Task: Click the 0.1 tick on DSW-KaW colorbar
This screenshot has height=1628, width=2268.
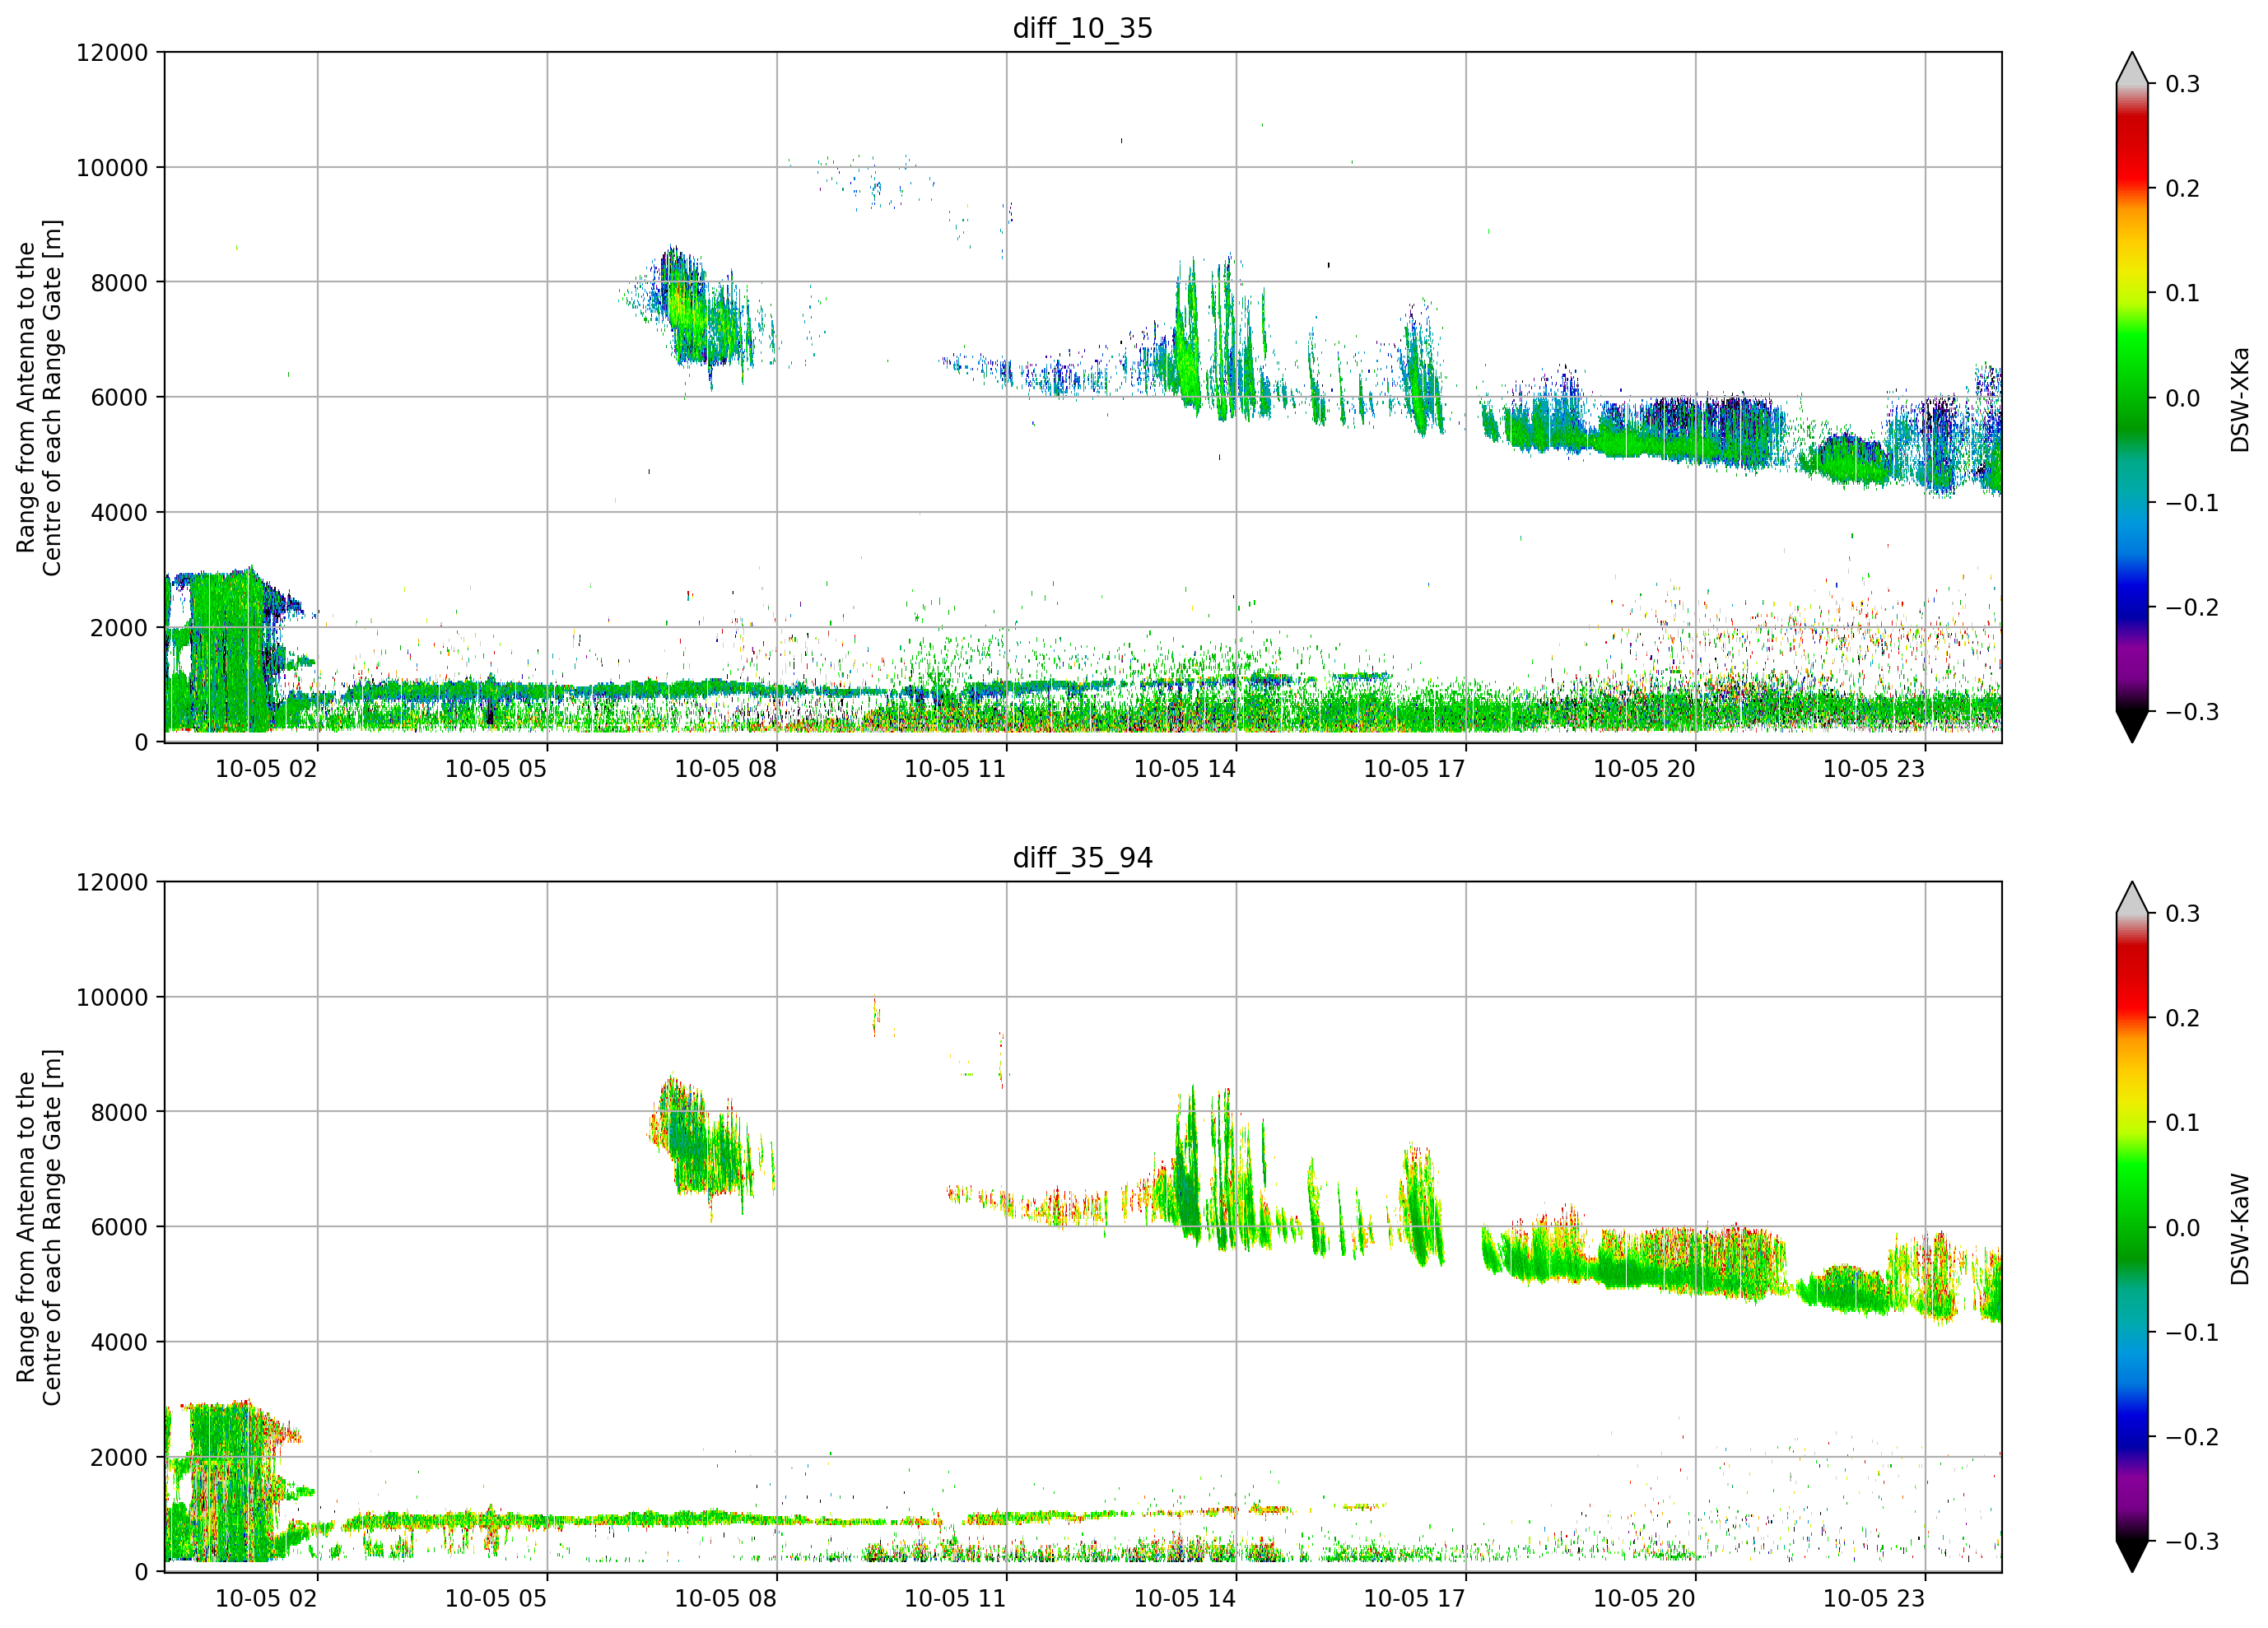Action: coord(2183,1123)
